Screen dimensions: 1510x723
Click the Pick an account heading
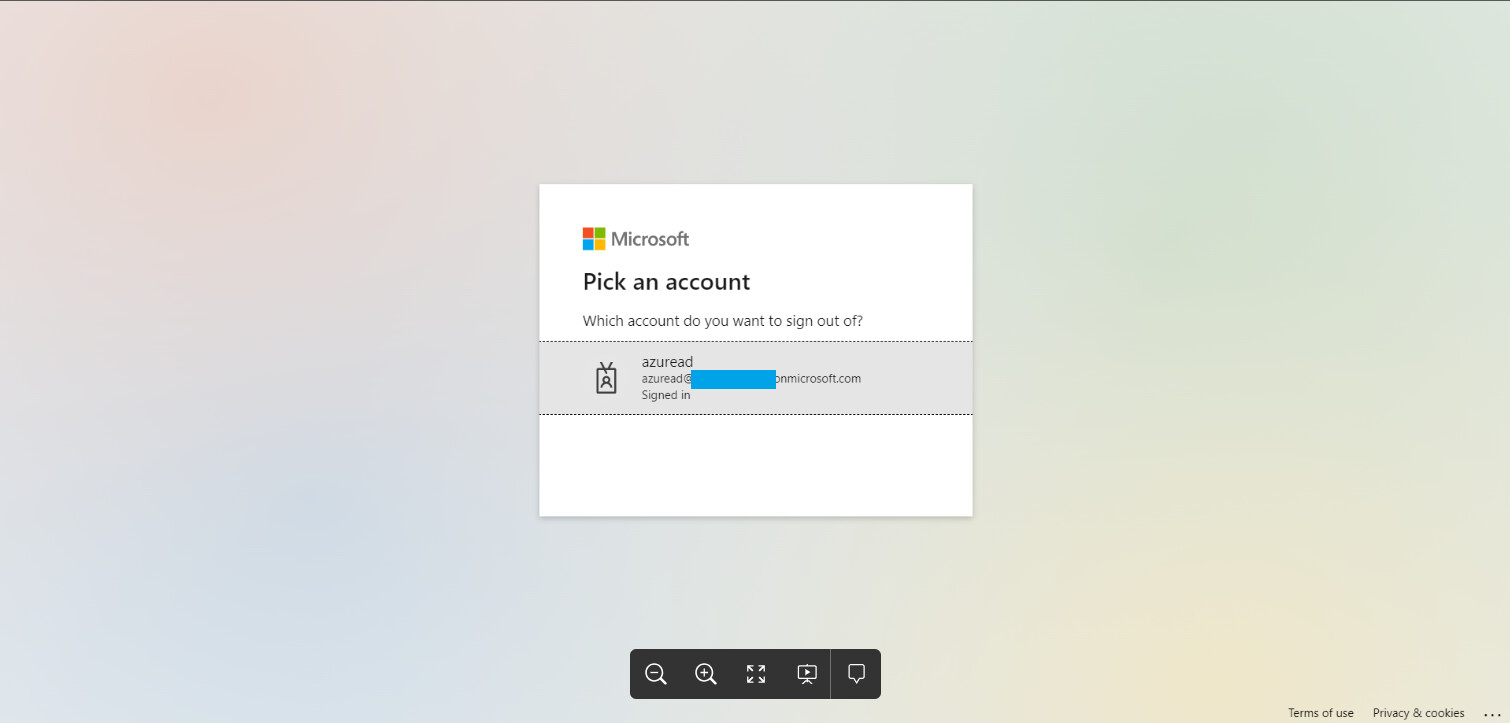pyautogui.click(x=666, y=281)
